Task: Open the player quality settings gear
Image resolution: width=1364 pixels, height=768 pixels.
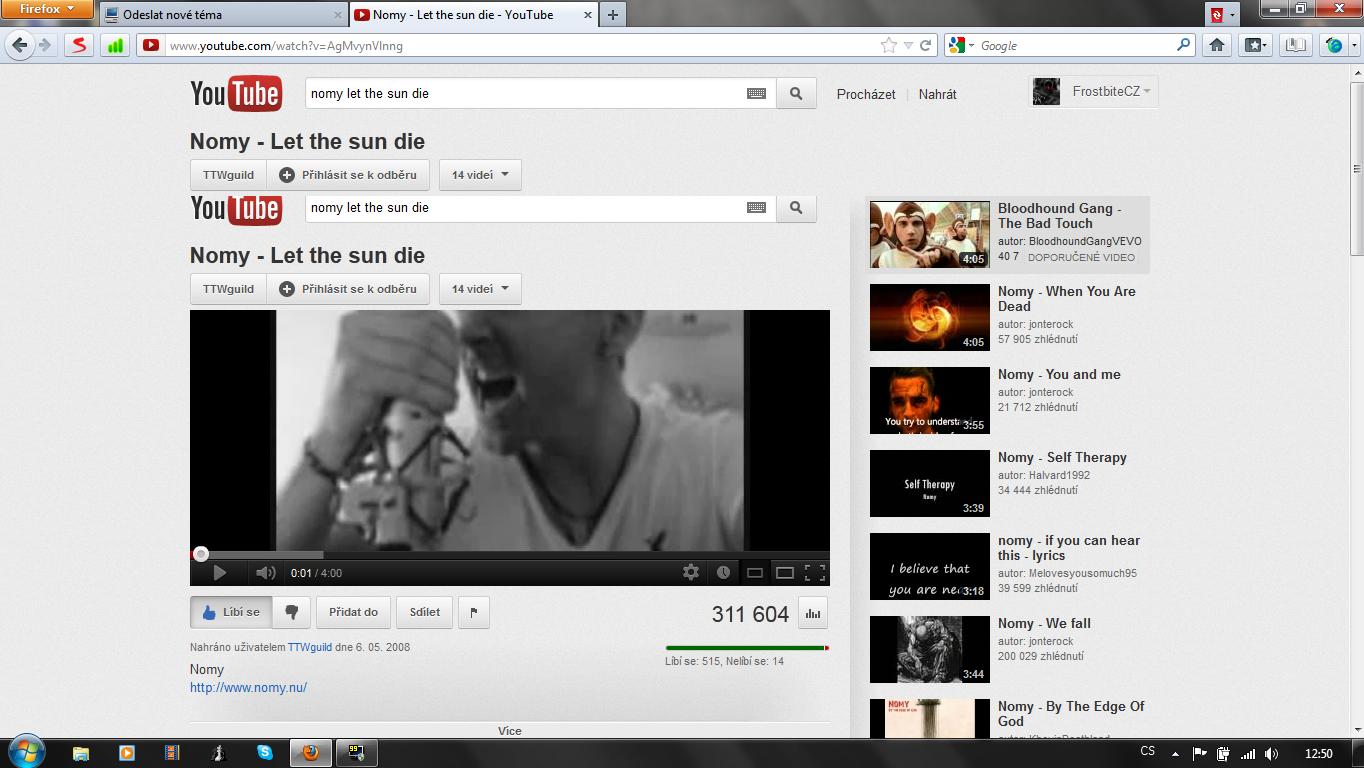Action: [x=690, y=572]
